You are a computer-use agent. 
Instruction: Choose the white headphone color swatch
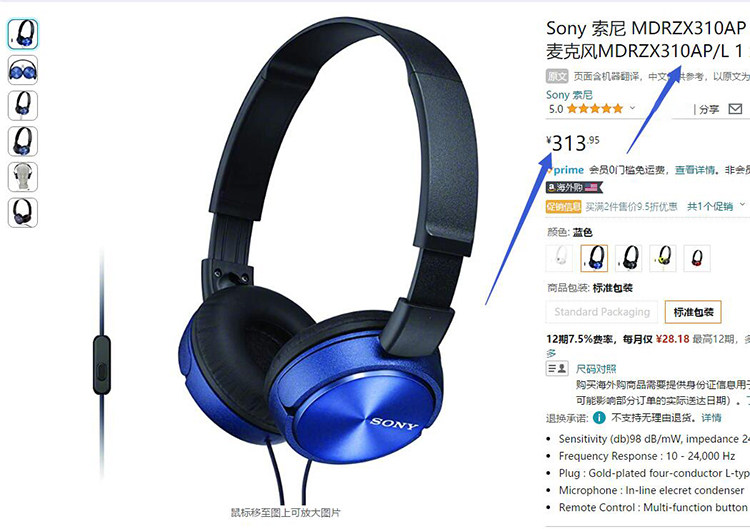coord(560,258)
